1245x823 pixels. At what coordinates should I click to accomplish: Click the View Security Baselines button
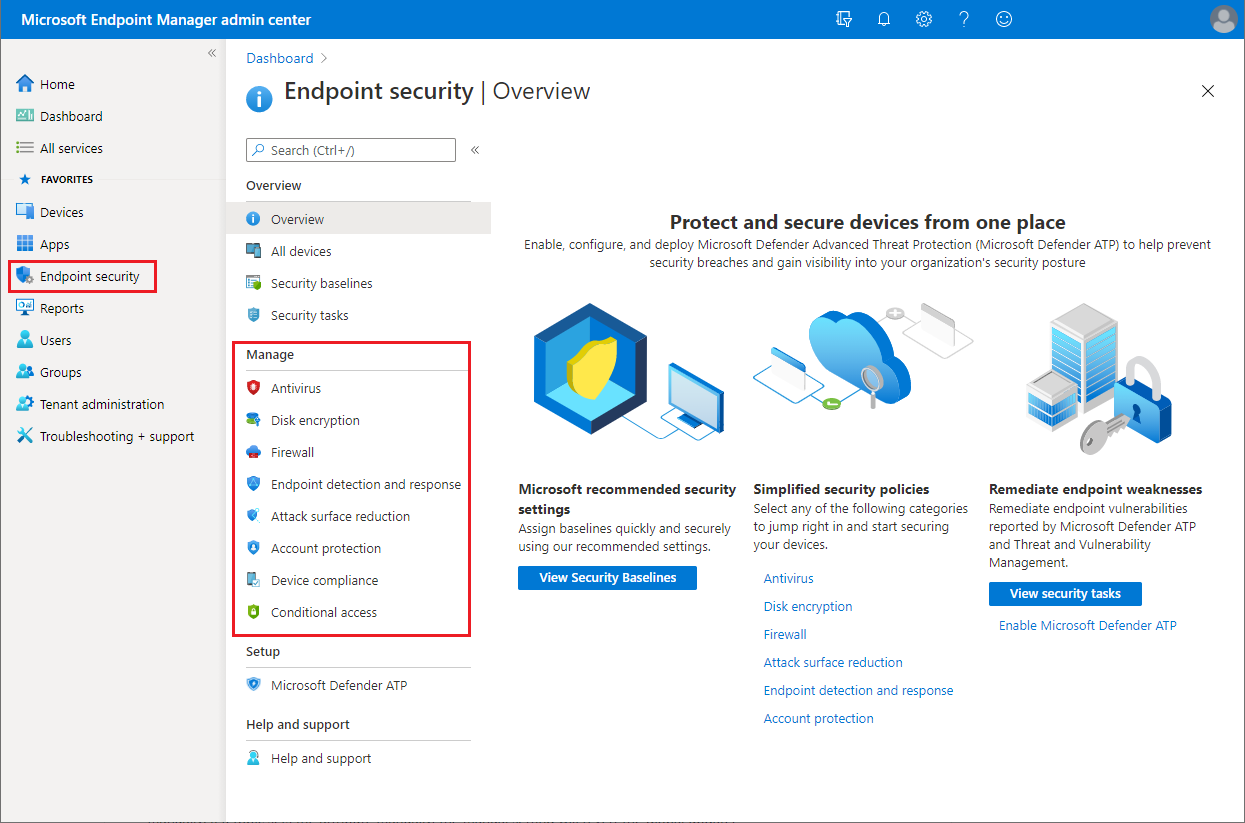point(607,578)
